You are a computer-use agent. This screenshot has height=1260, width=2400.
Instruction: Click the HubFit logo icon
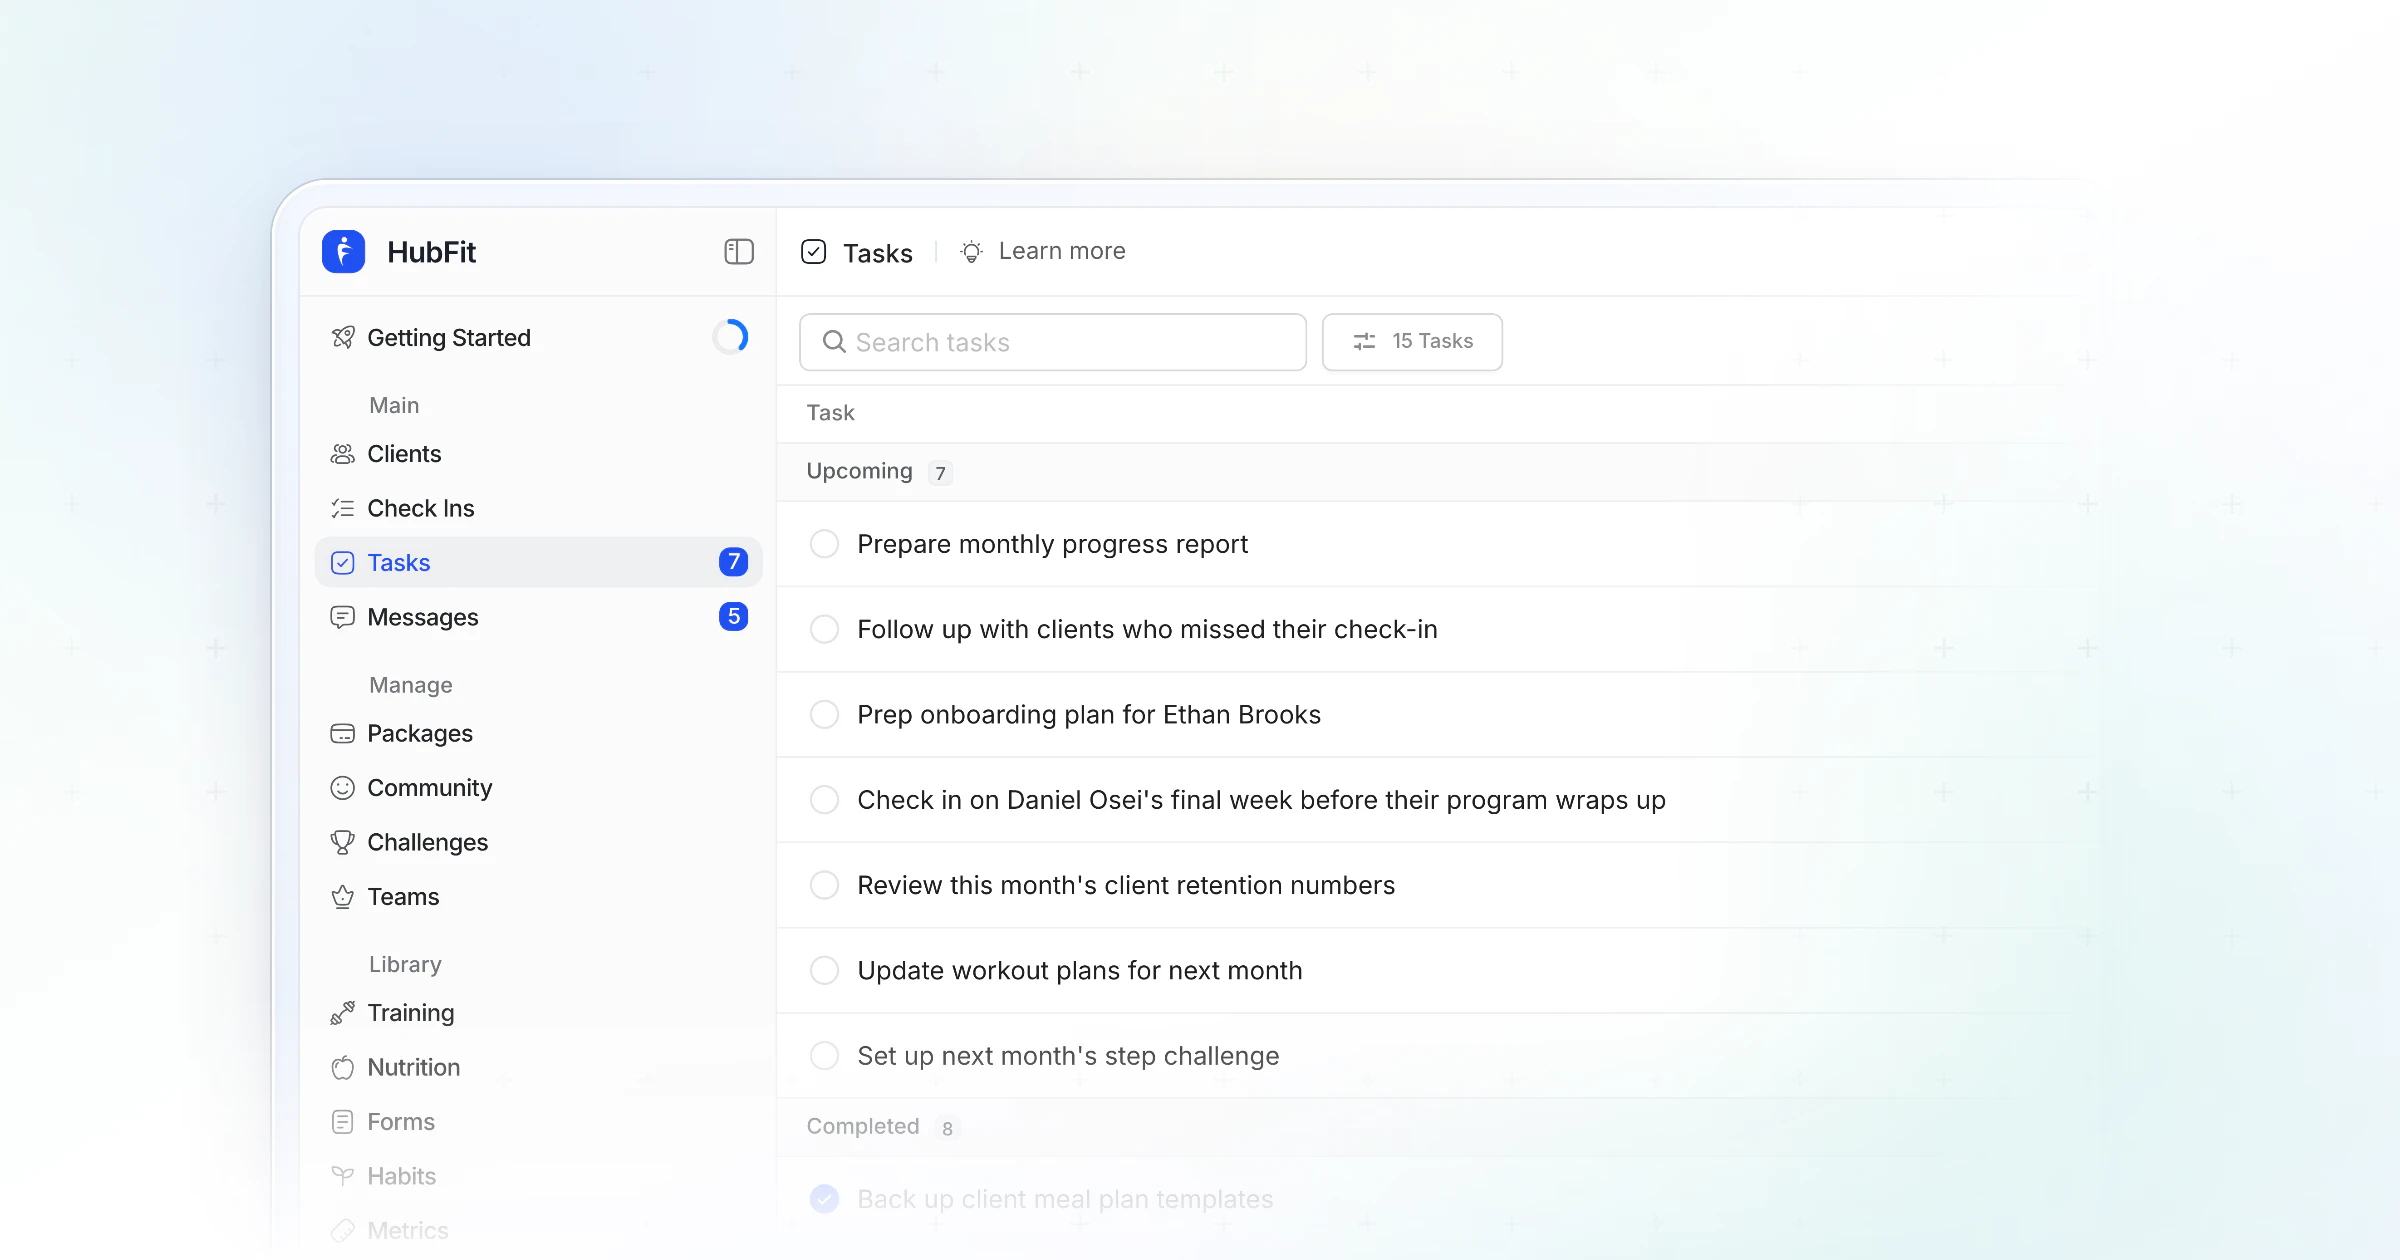click(343, 252)
